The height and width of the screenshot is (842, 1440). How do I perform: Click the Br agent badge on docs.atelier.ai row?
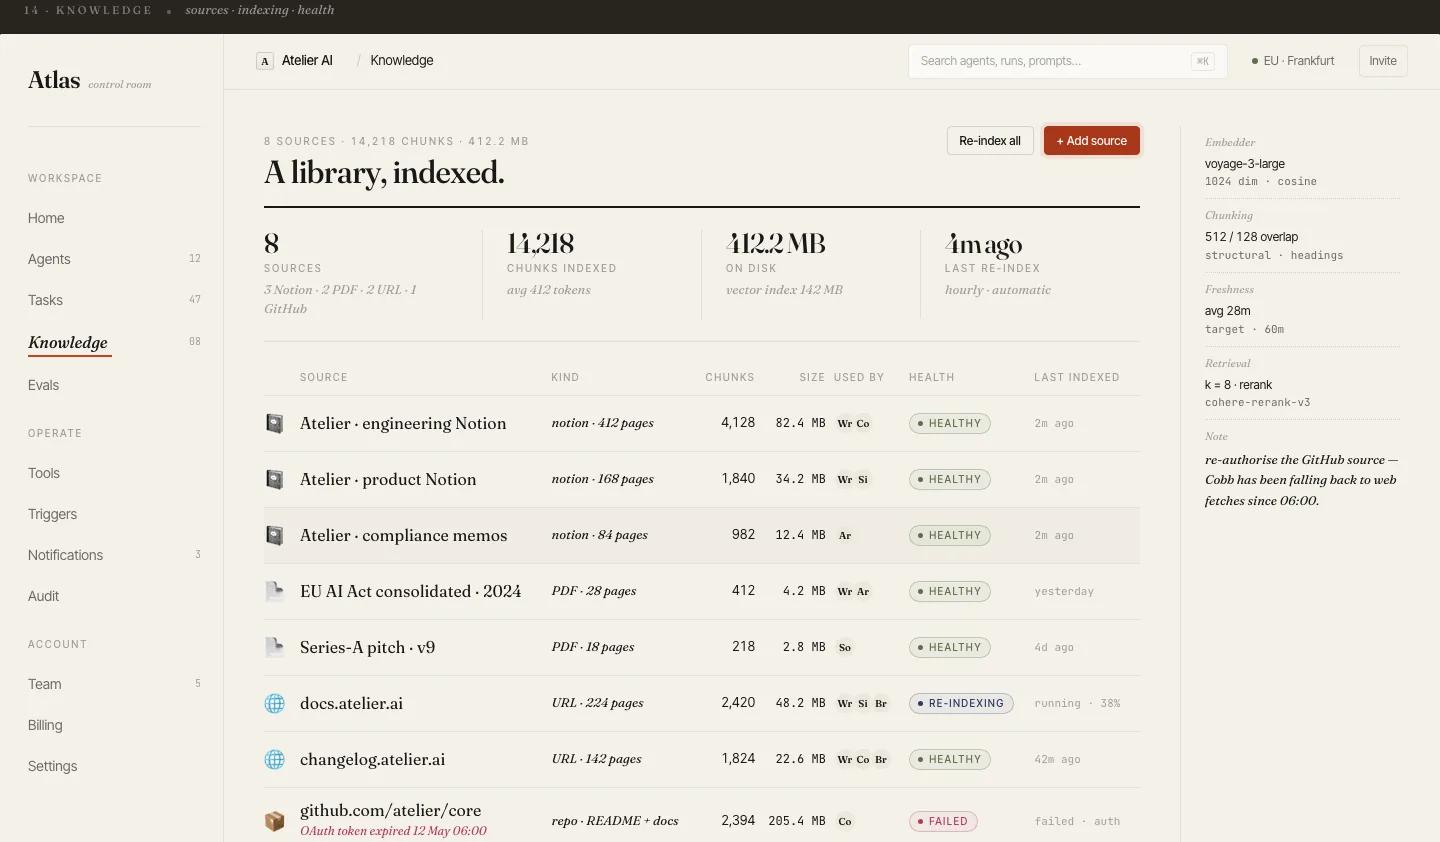pos(881,703)
